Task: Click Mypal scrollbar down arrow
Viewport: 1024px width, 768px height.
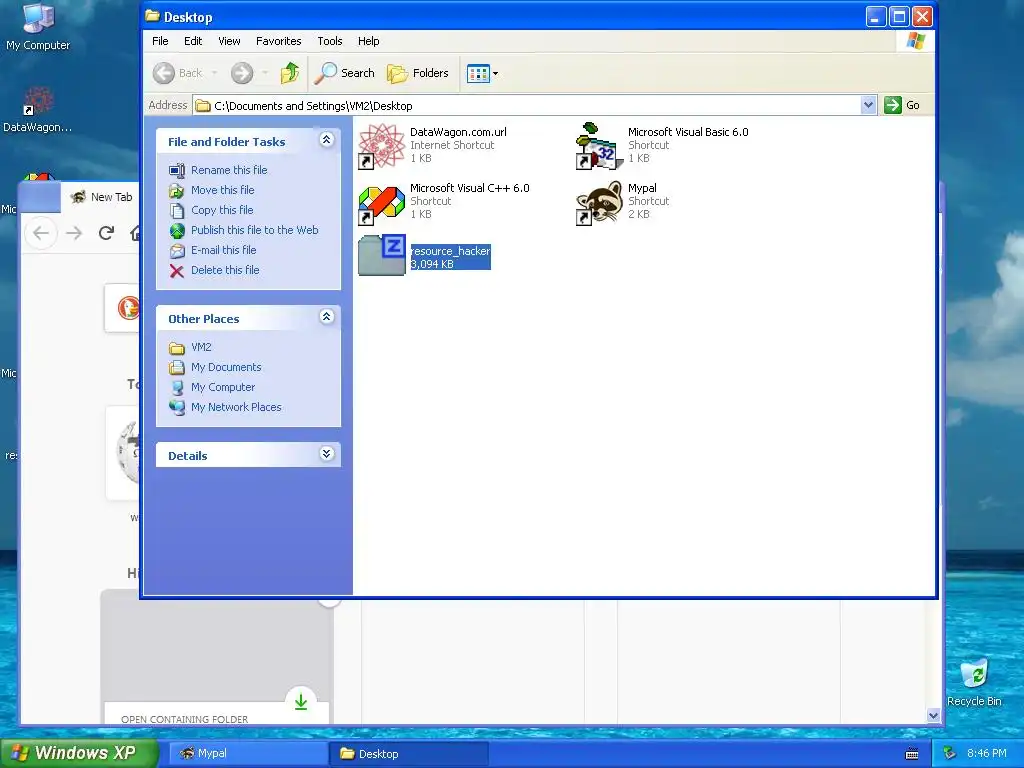Action: coord(933,715)
